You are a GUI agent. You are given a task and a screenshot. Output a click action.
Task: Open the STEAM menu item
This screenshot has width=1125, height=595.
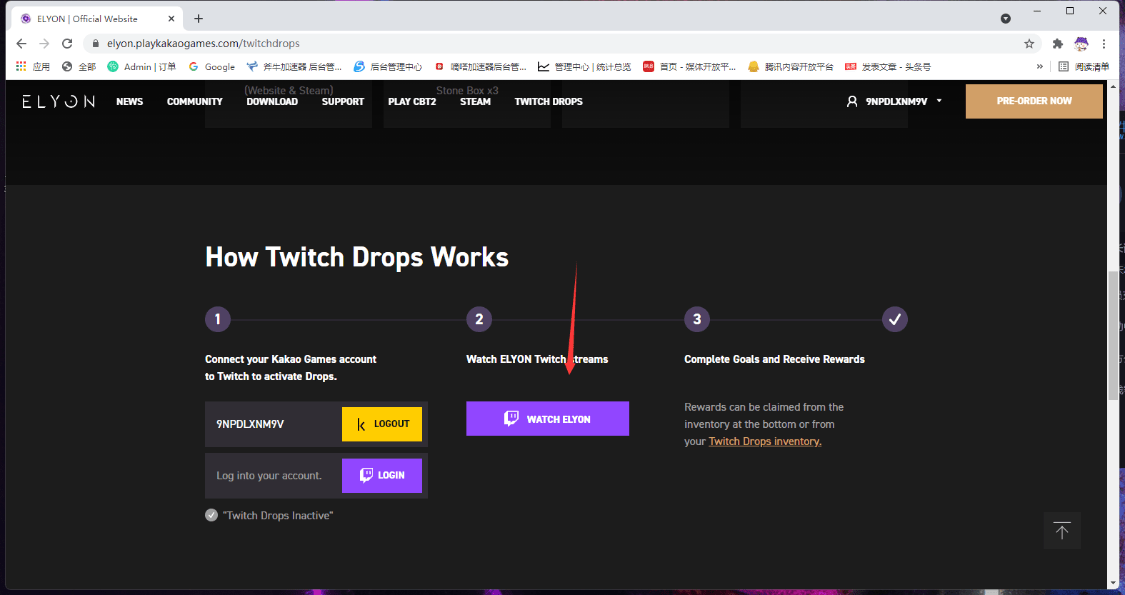click(475, 101)
